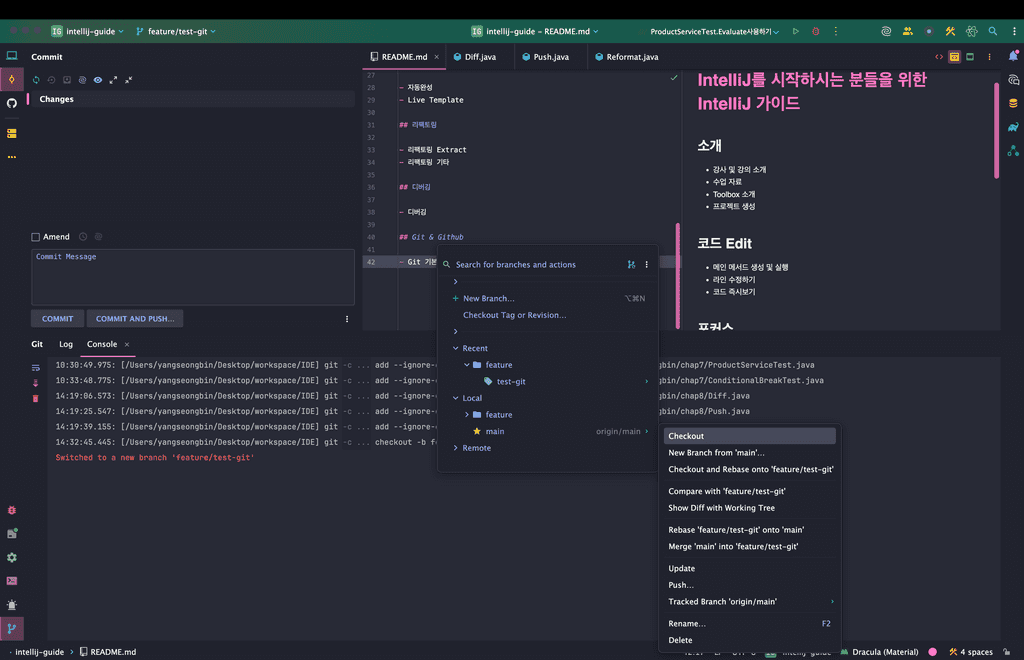This screenshot has width=1024, height=660.
Task: Click the Search Everywhere magnifier icon
Action: coord(993,31)
